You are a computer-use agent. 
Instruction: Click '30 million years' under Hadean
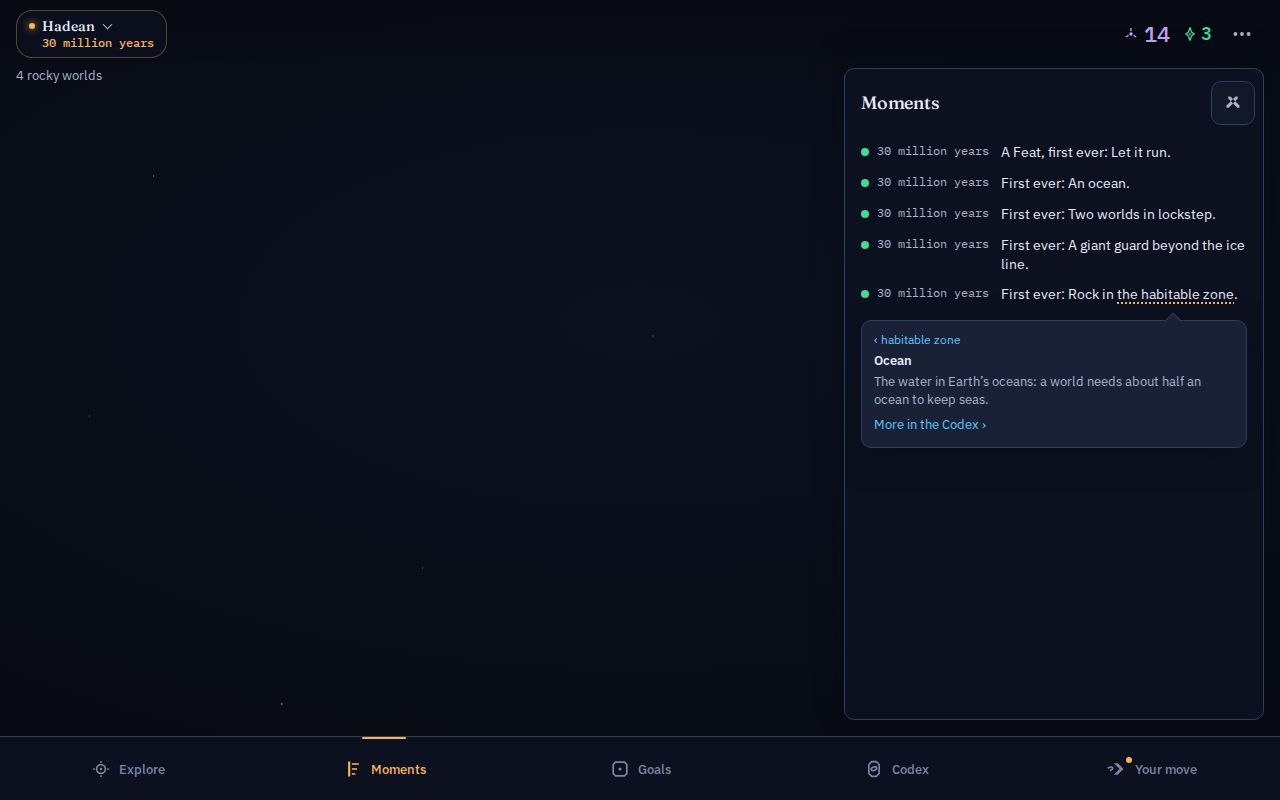coord(98,43)
